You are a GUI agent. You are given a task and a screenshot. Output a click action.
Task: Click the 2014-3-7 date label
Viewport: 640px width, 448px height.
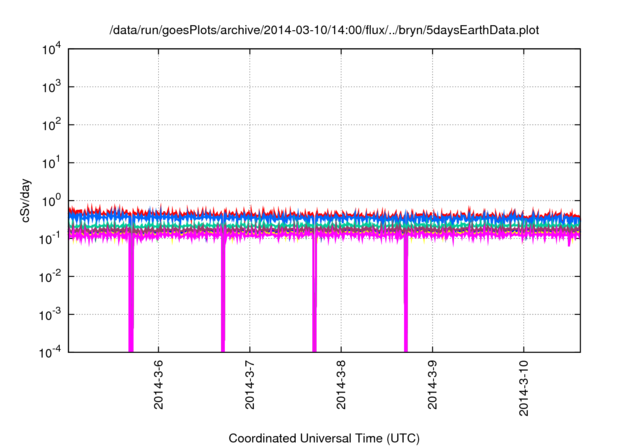tap(250, 384)
